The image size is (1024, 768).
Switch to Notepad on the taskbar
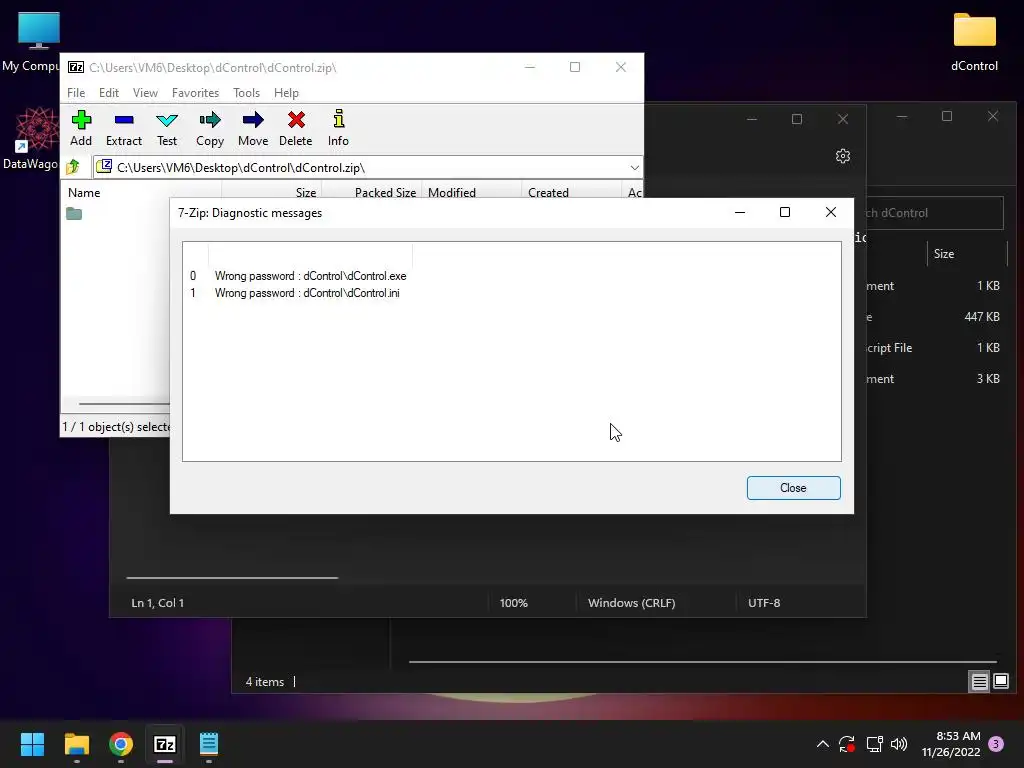tap(209, 744)
